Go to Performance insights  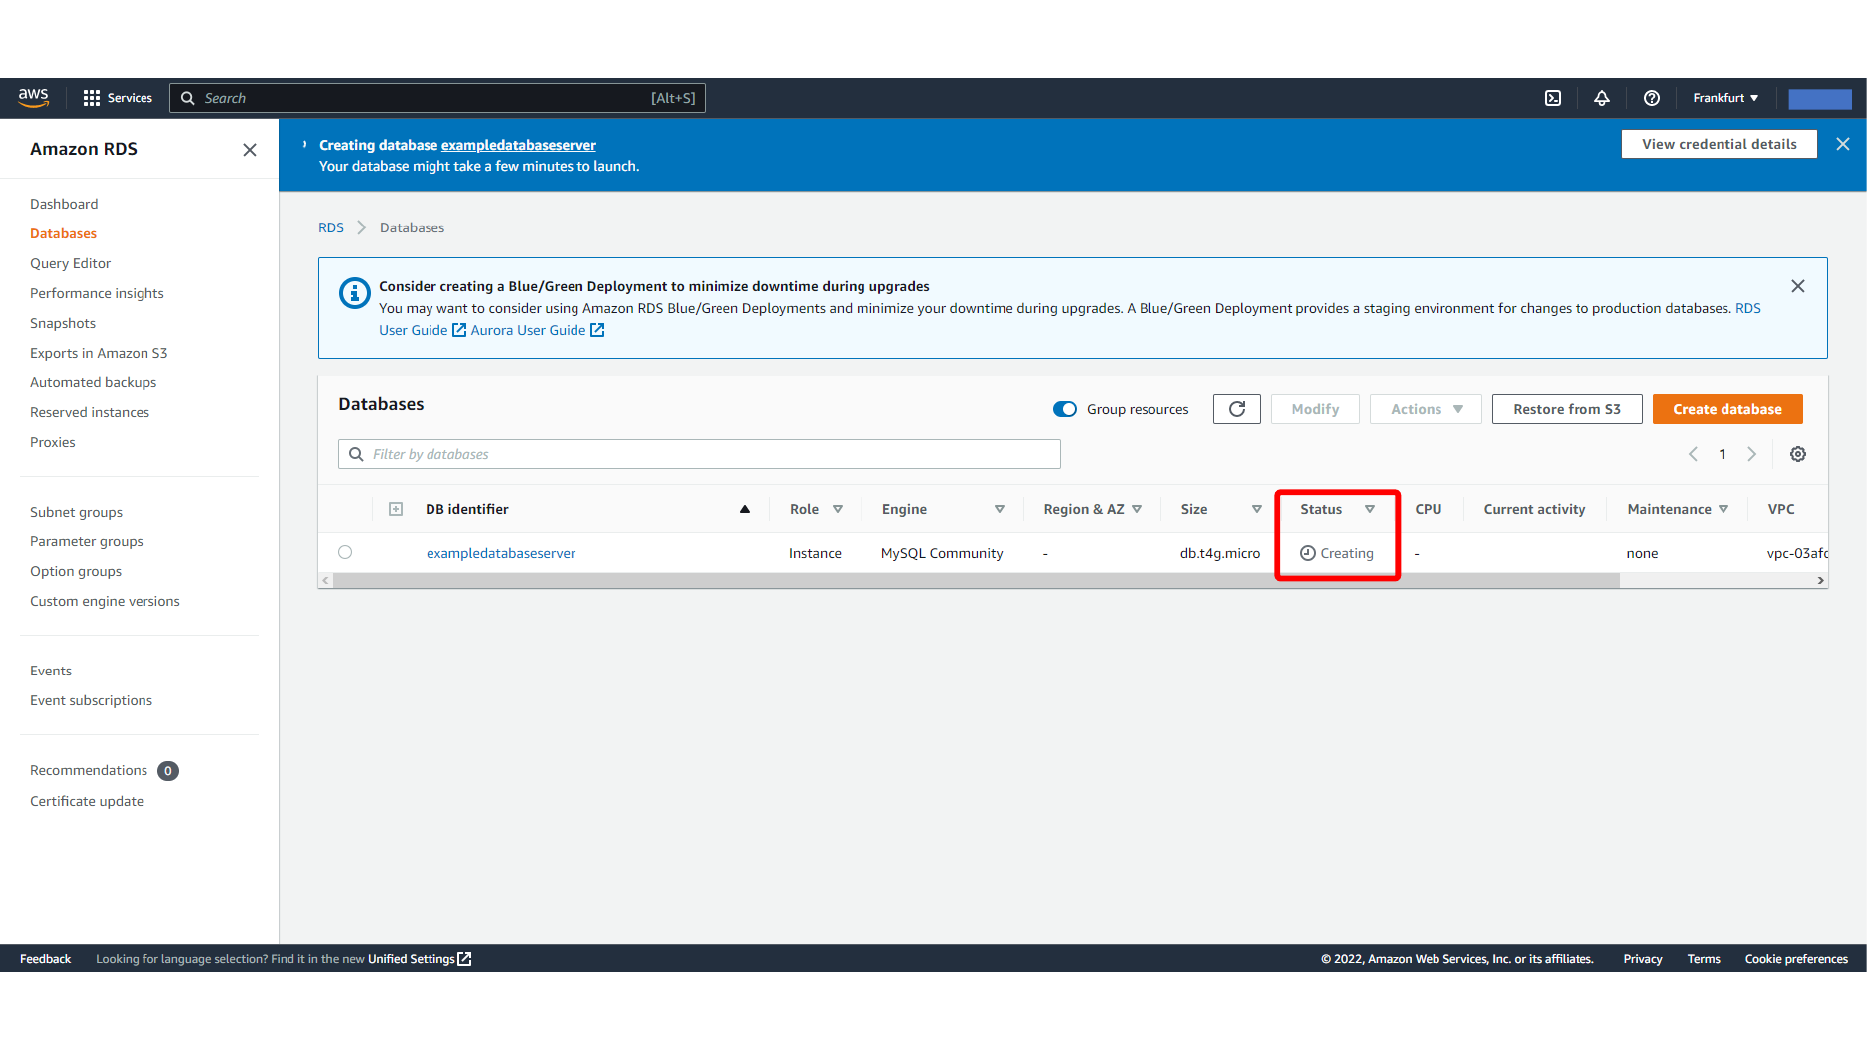coord(96,293)
